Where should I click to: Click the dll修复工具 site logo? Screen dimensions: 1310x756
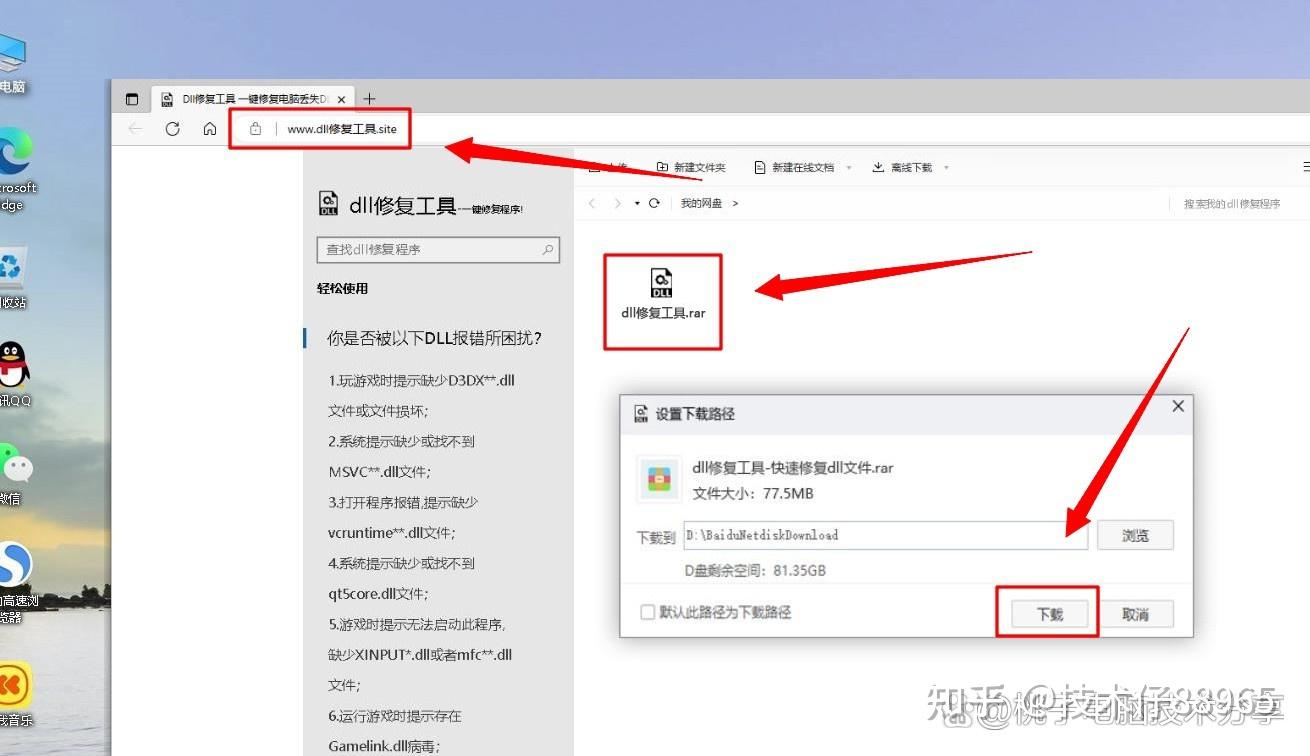(x=330, y=205)
